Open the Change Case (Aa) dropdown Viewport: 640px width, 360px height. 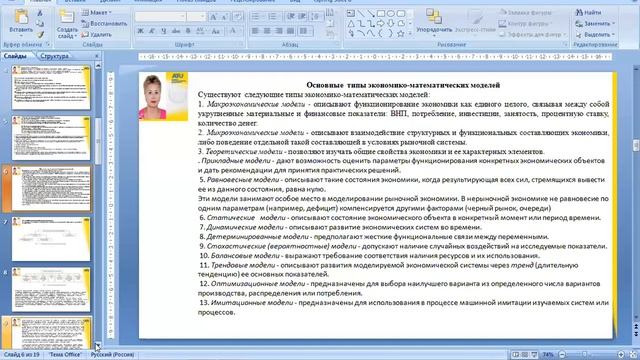[x=216, y=31]
